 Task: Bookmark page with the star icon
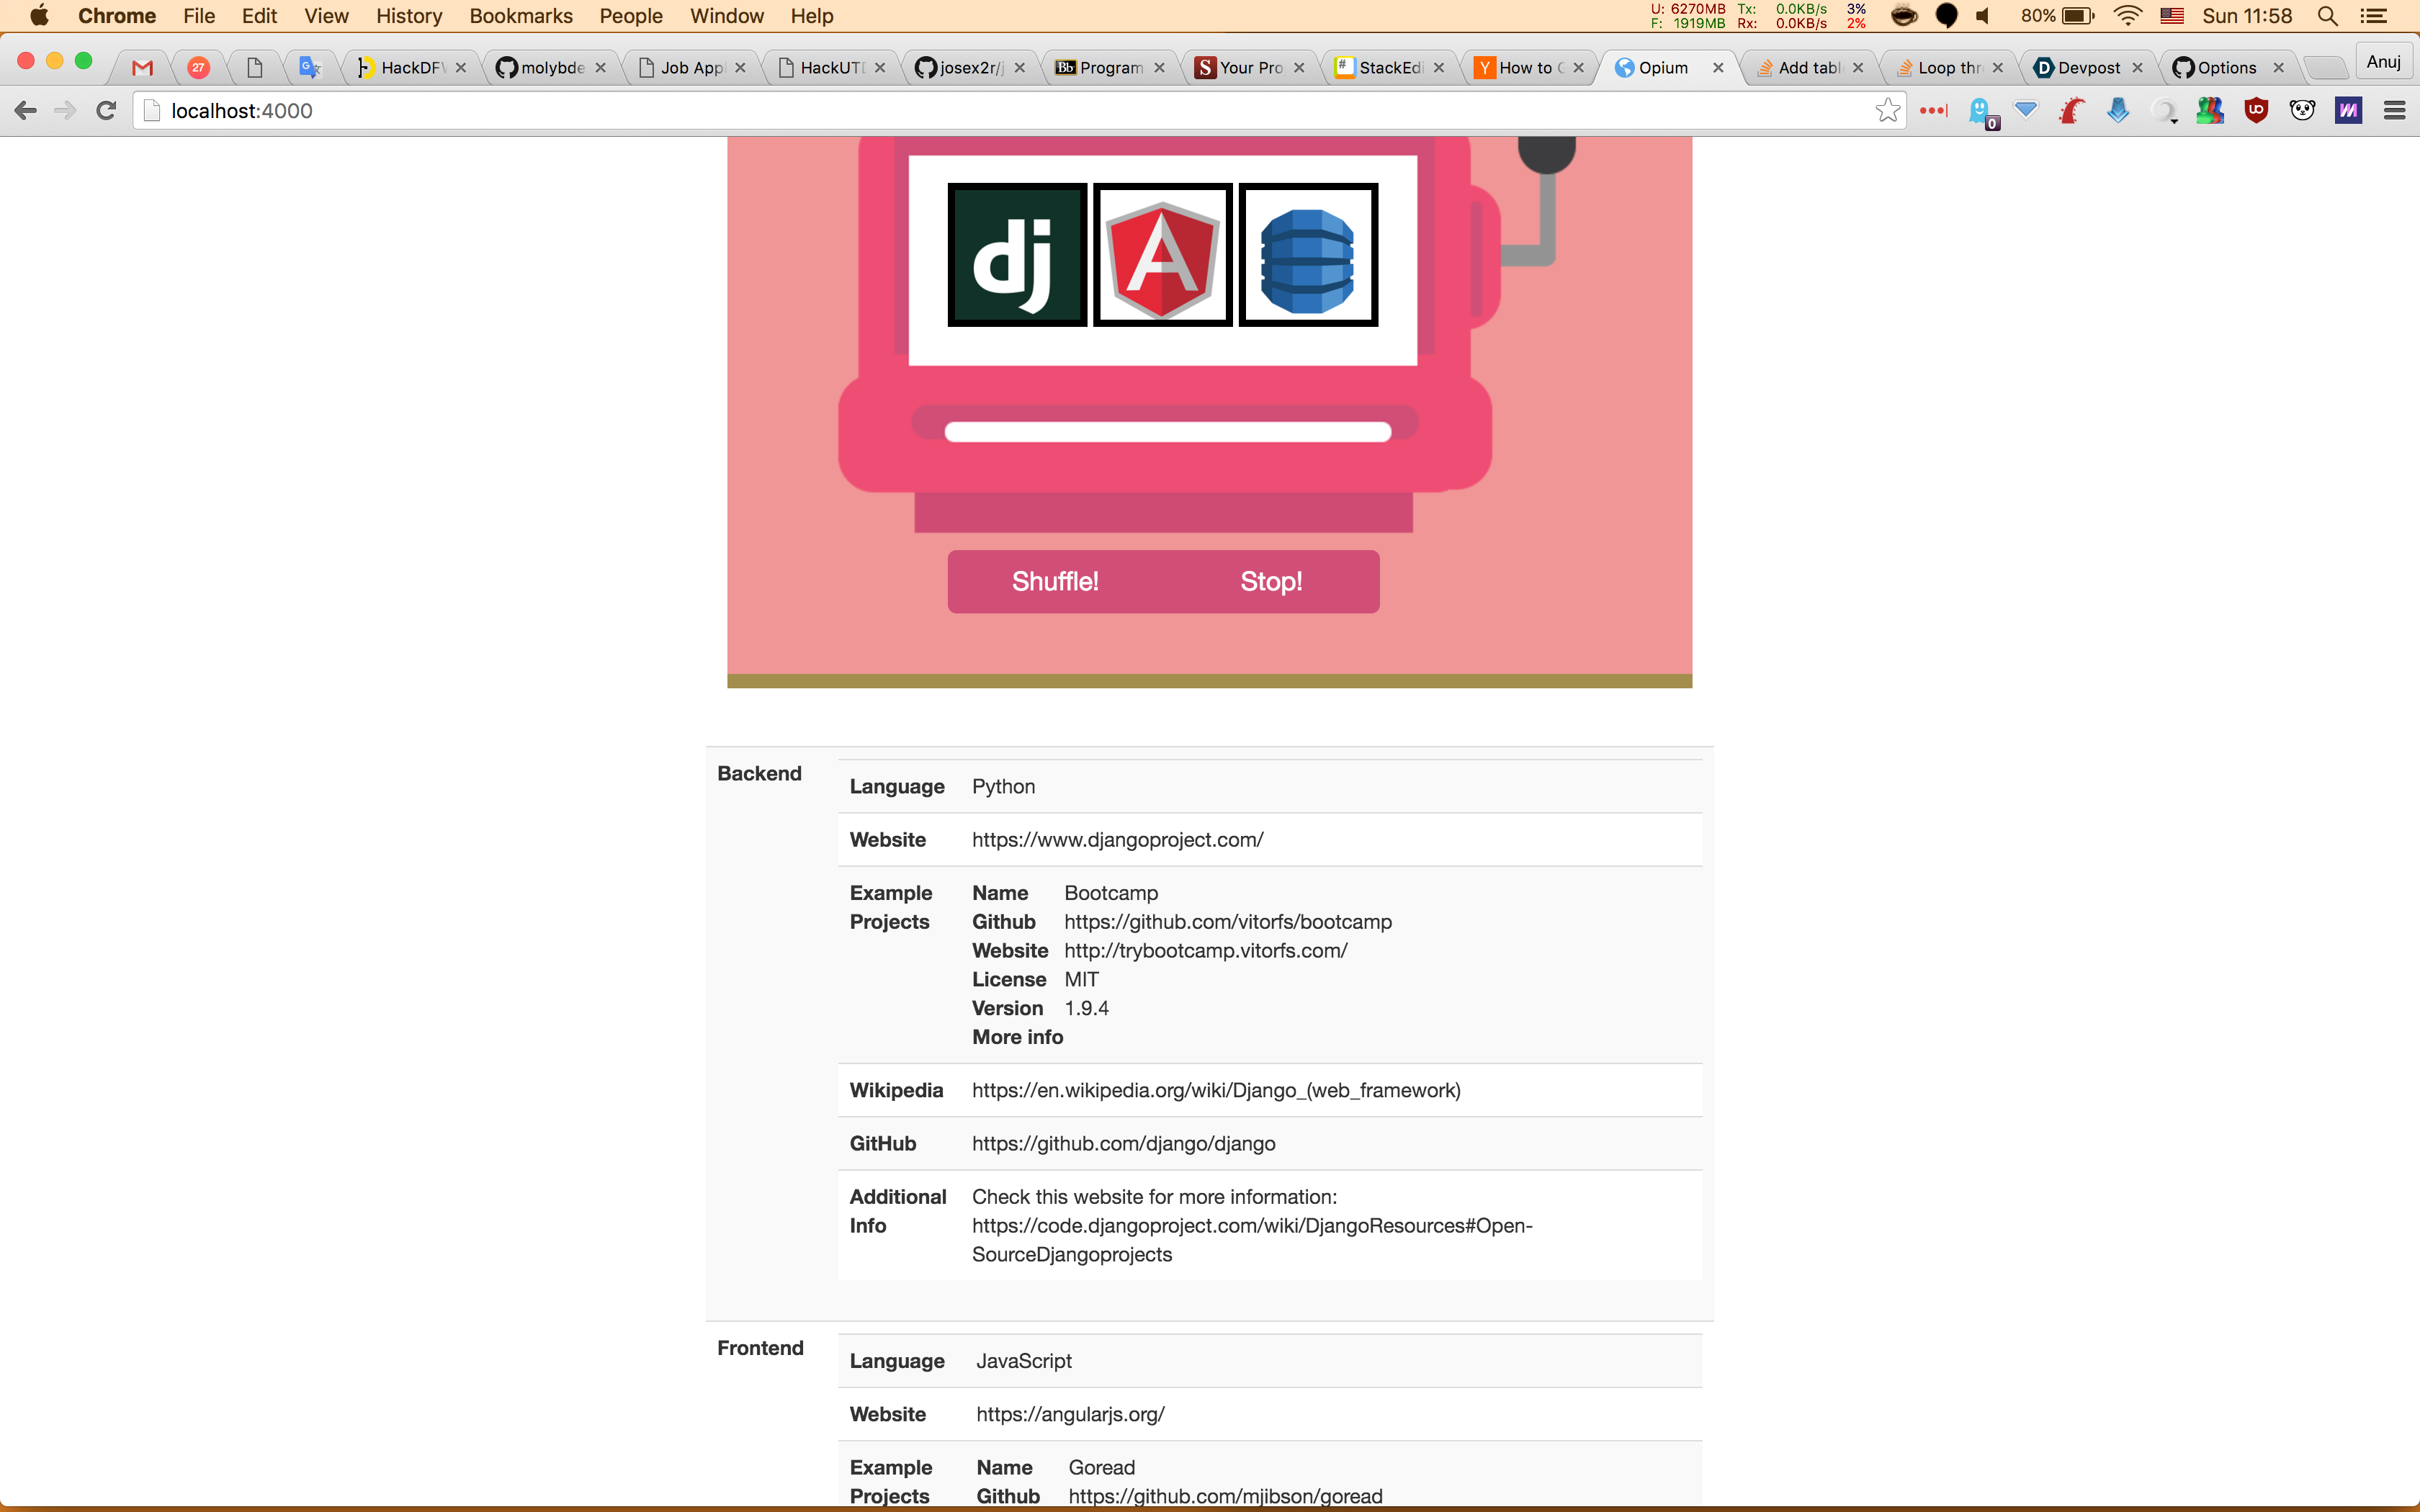click(1887, 111)
